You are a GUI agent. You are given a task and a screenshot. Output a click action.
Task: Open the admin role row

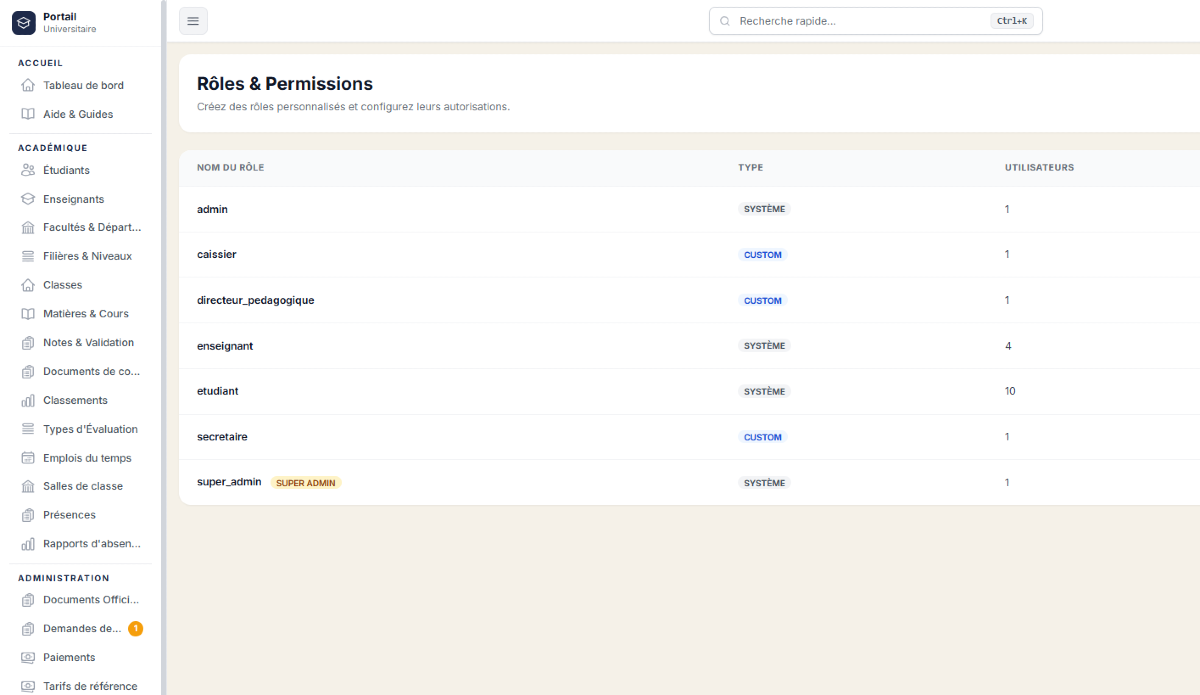(x=689, y=209)
